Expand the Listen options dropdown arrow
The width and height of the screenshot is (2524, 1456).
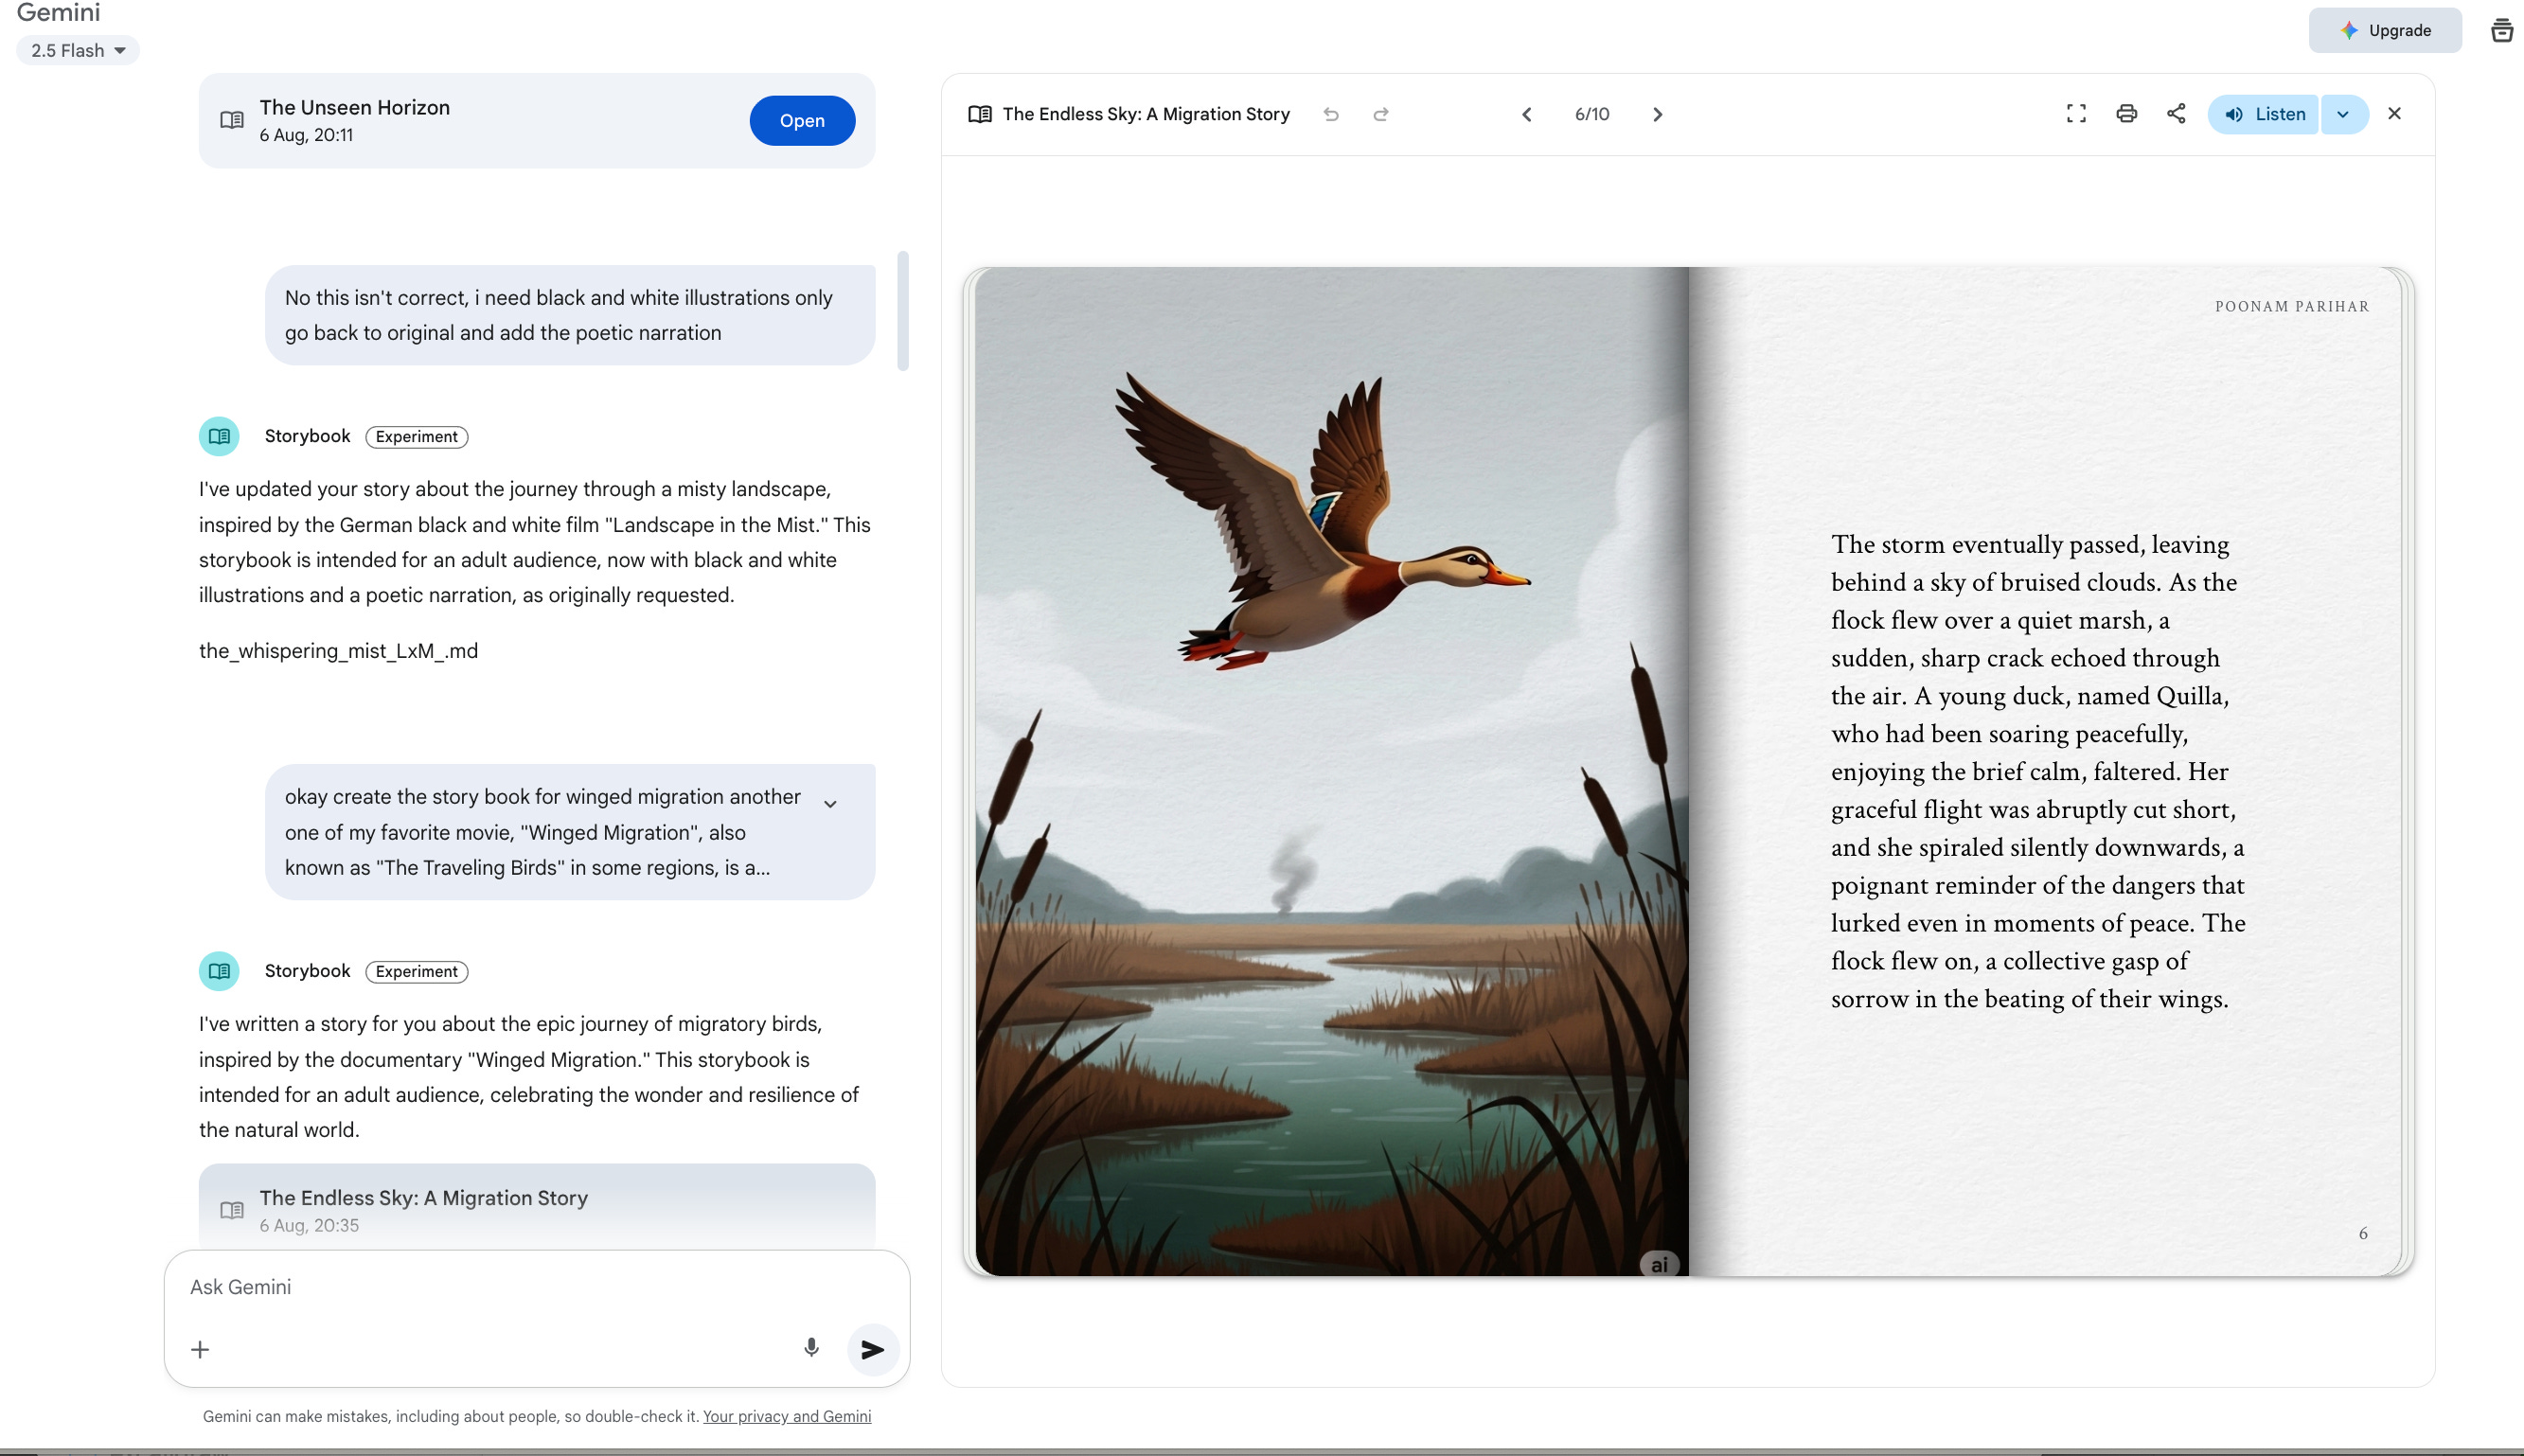point(2343,114)
